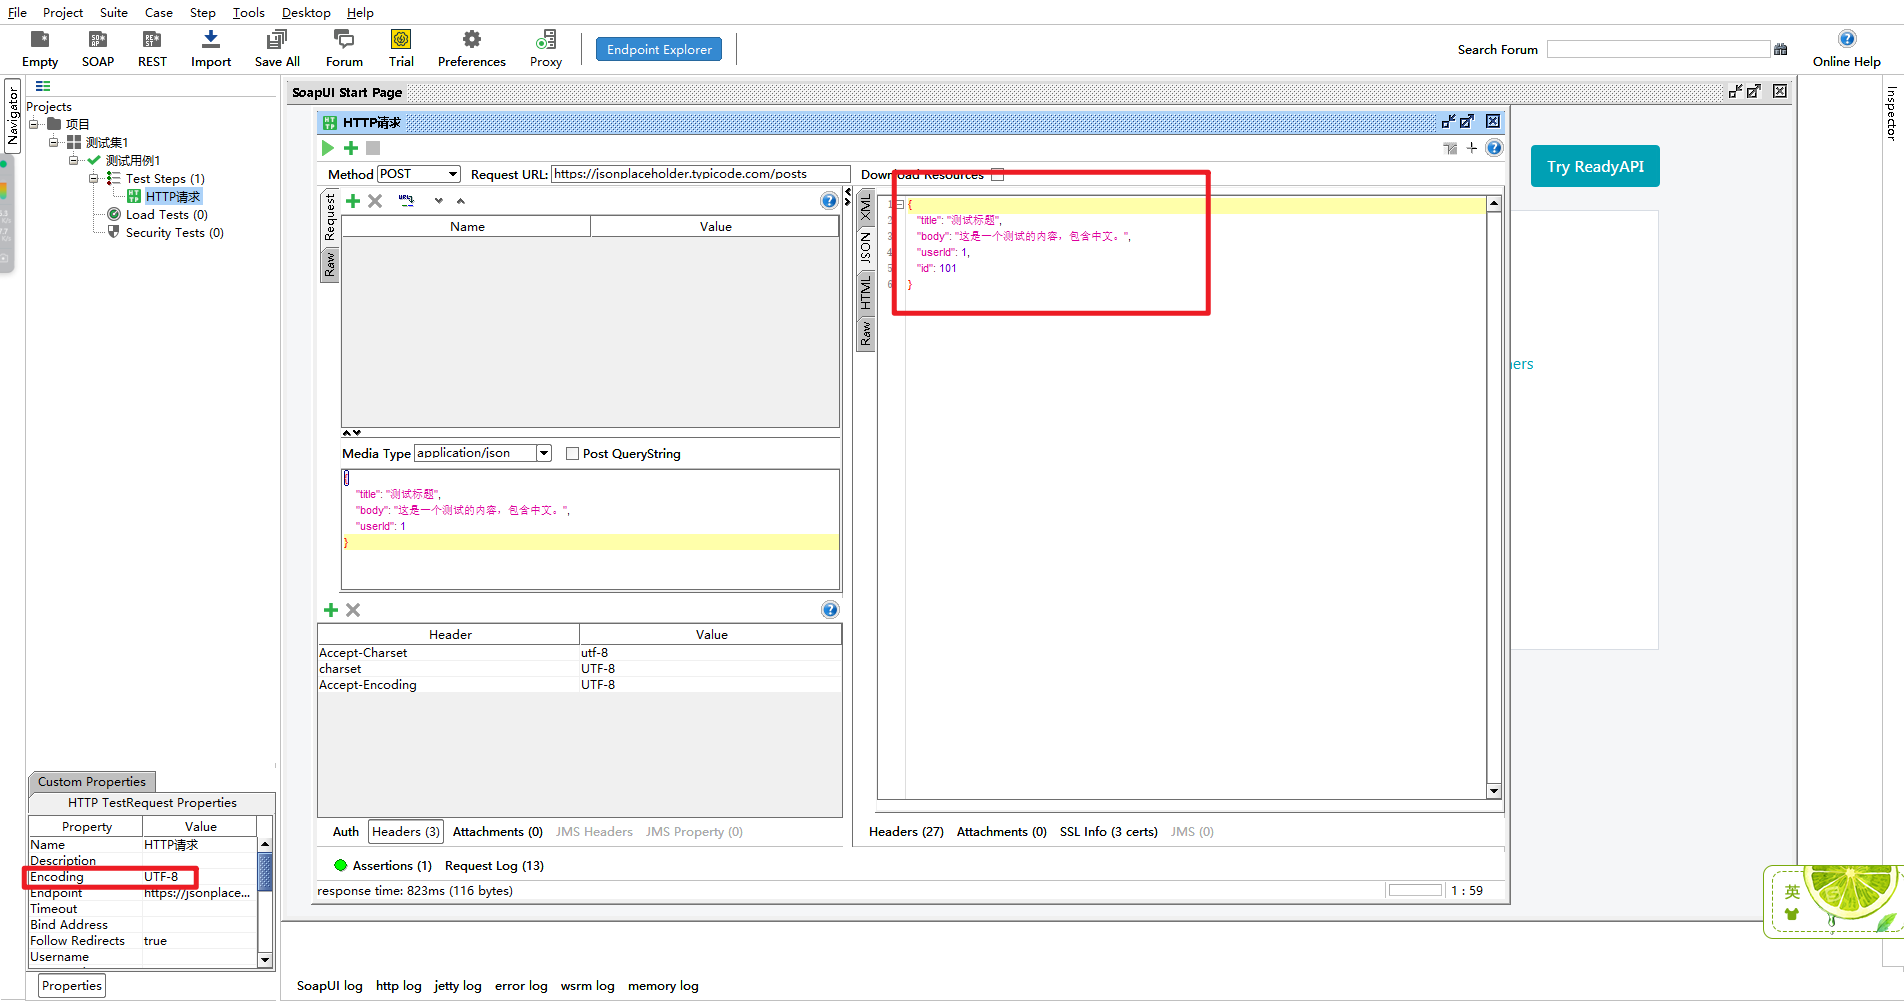Click the binoculars icon beside Search Forum
This screenshot has width=1904, height=1001.
[x=1781, y=49]
